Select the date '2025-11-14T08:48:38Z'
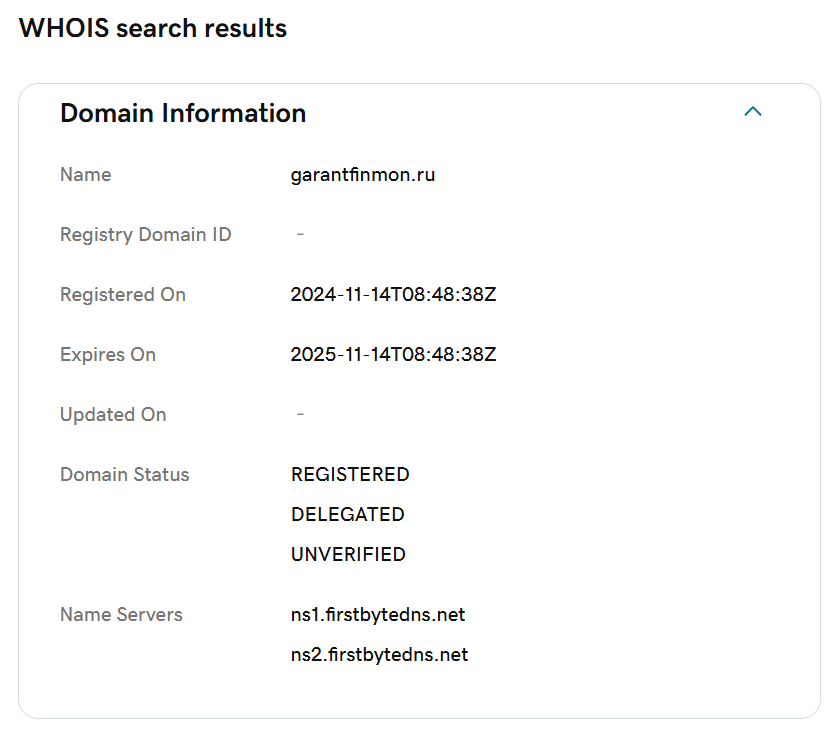The height and width of the screenshot is (731, 835). click(x=394, y=355)
